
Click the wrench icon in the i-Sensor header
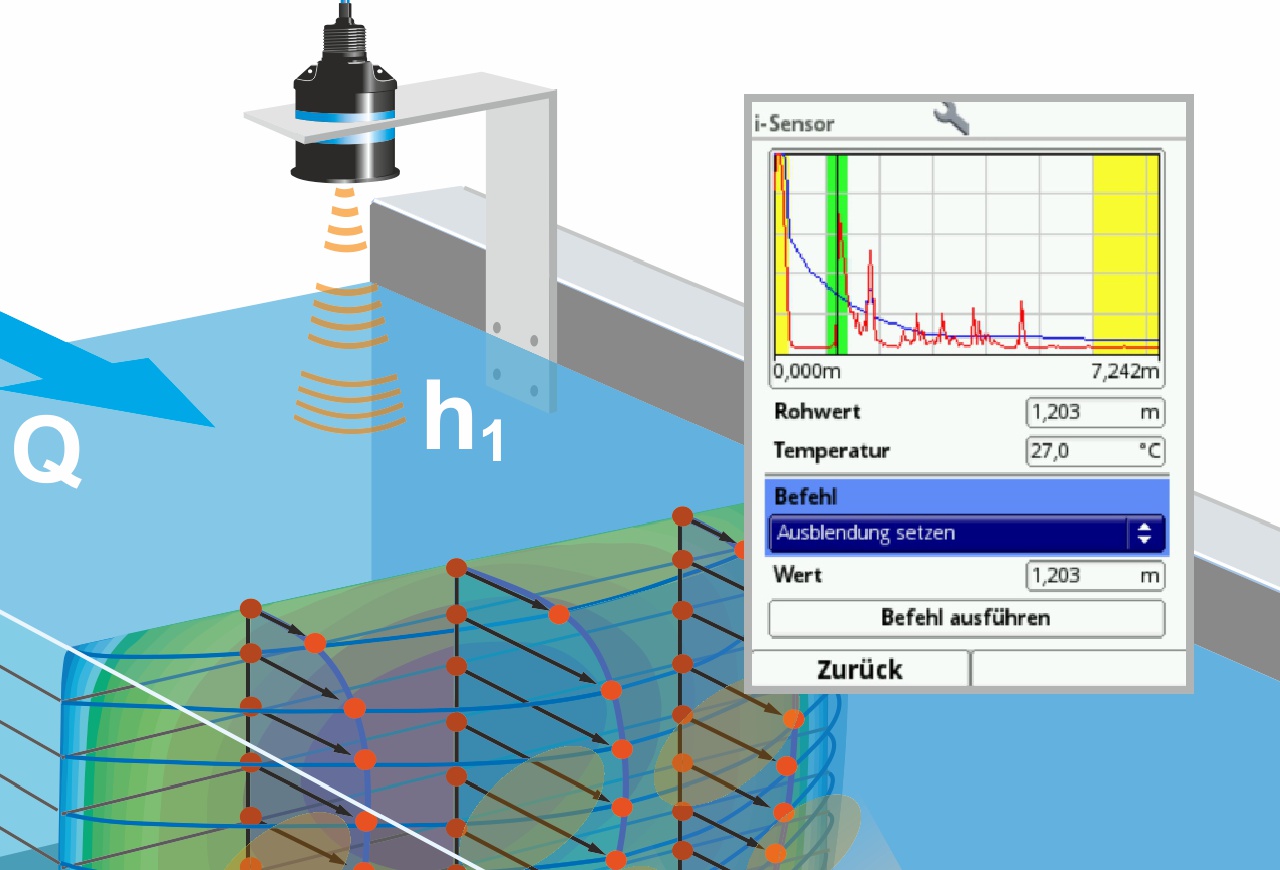(x=951, y=118)
